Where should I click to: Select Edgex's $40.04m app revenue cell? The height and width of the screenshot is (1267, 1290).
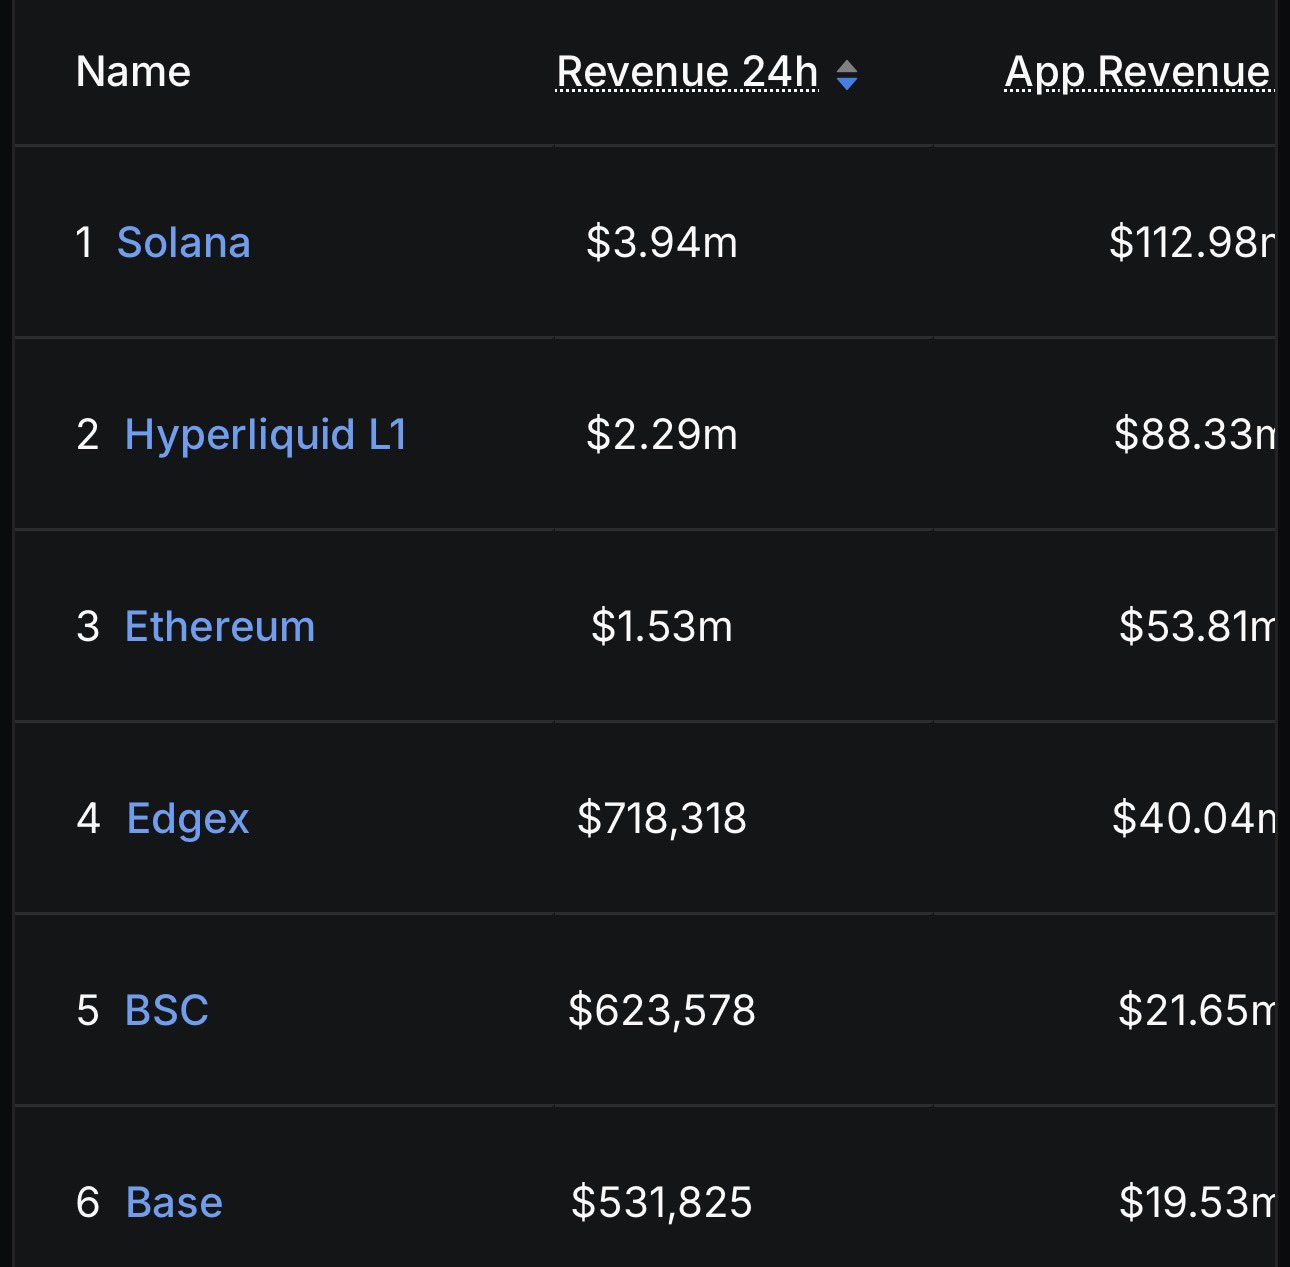click(x=1193, y=819)
